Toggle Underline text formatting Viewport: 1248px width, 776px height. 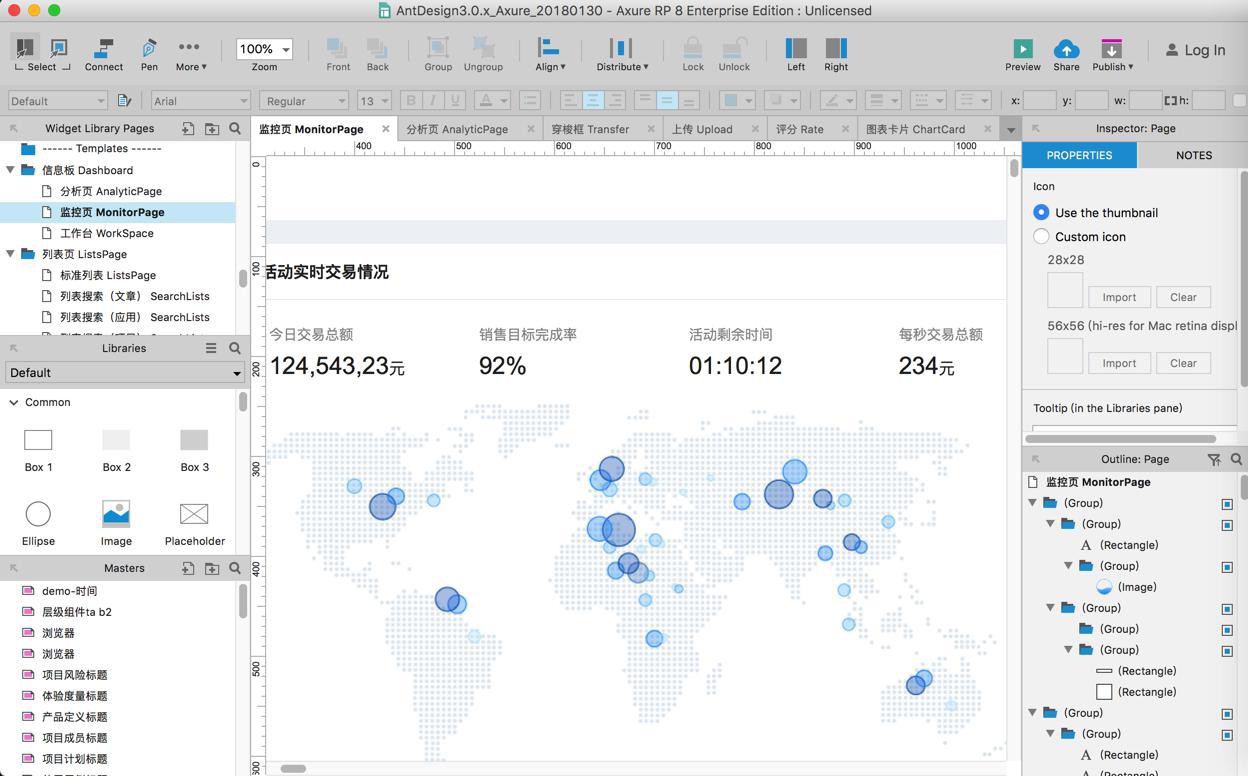(x=455, y=100)
